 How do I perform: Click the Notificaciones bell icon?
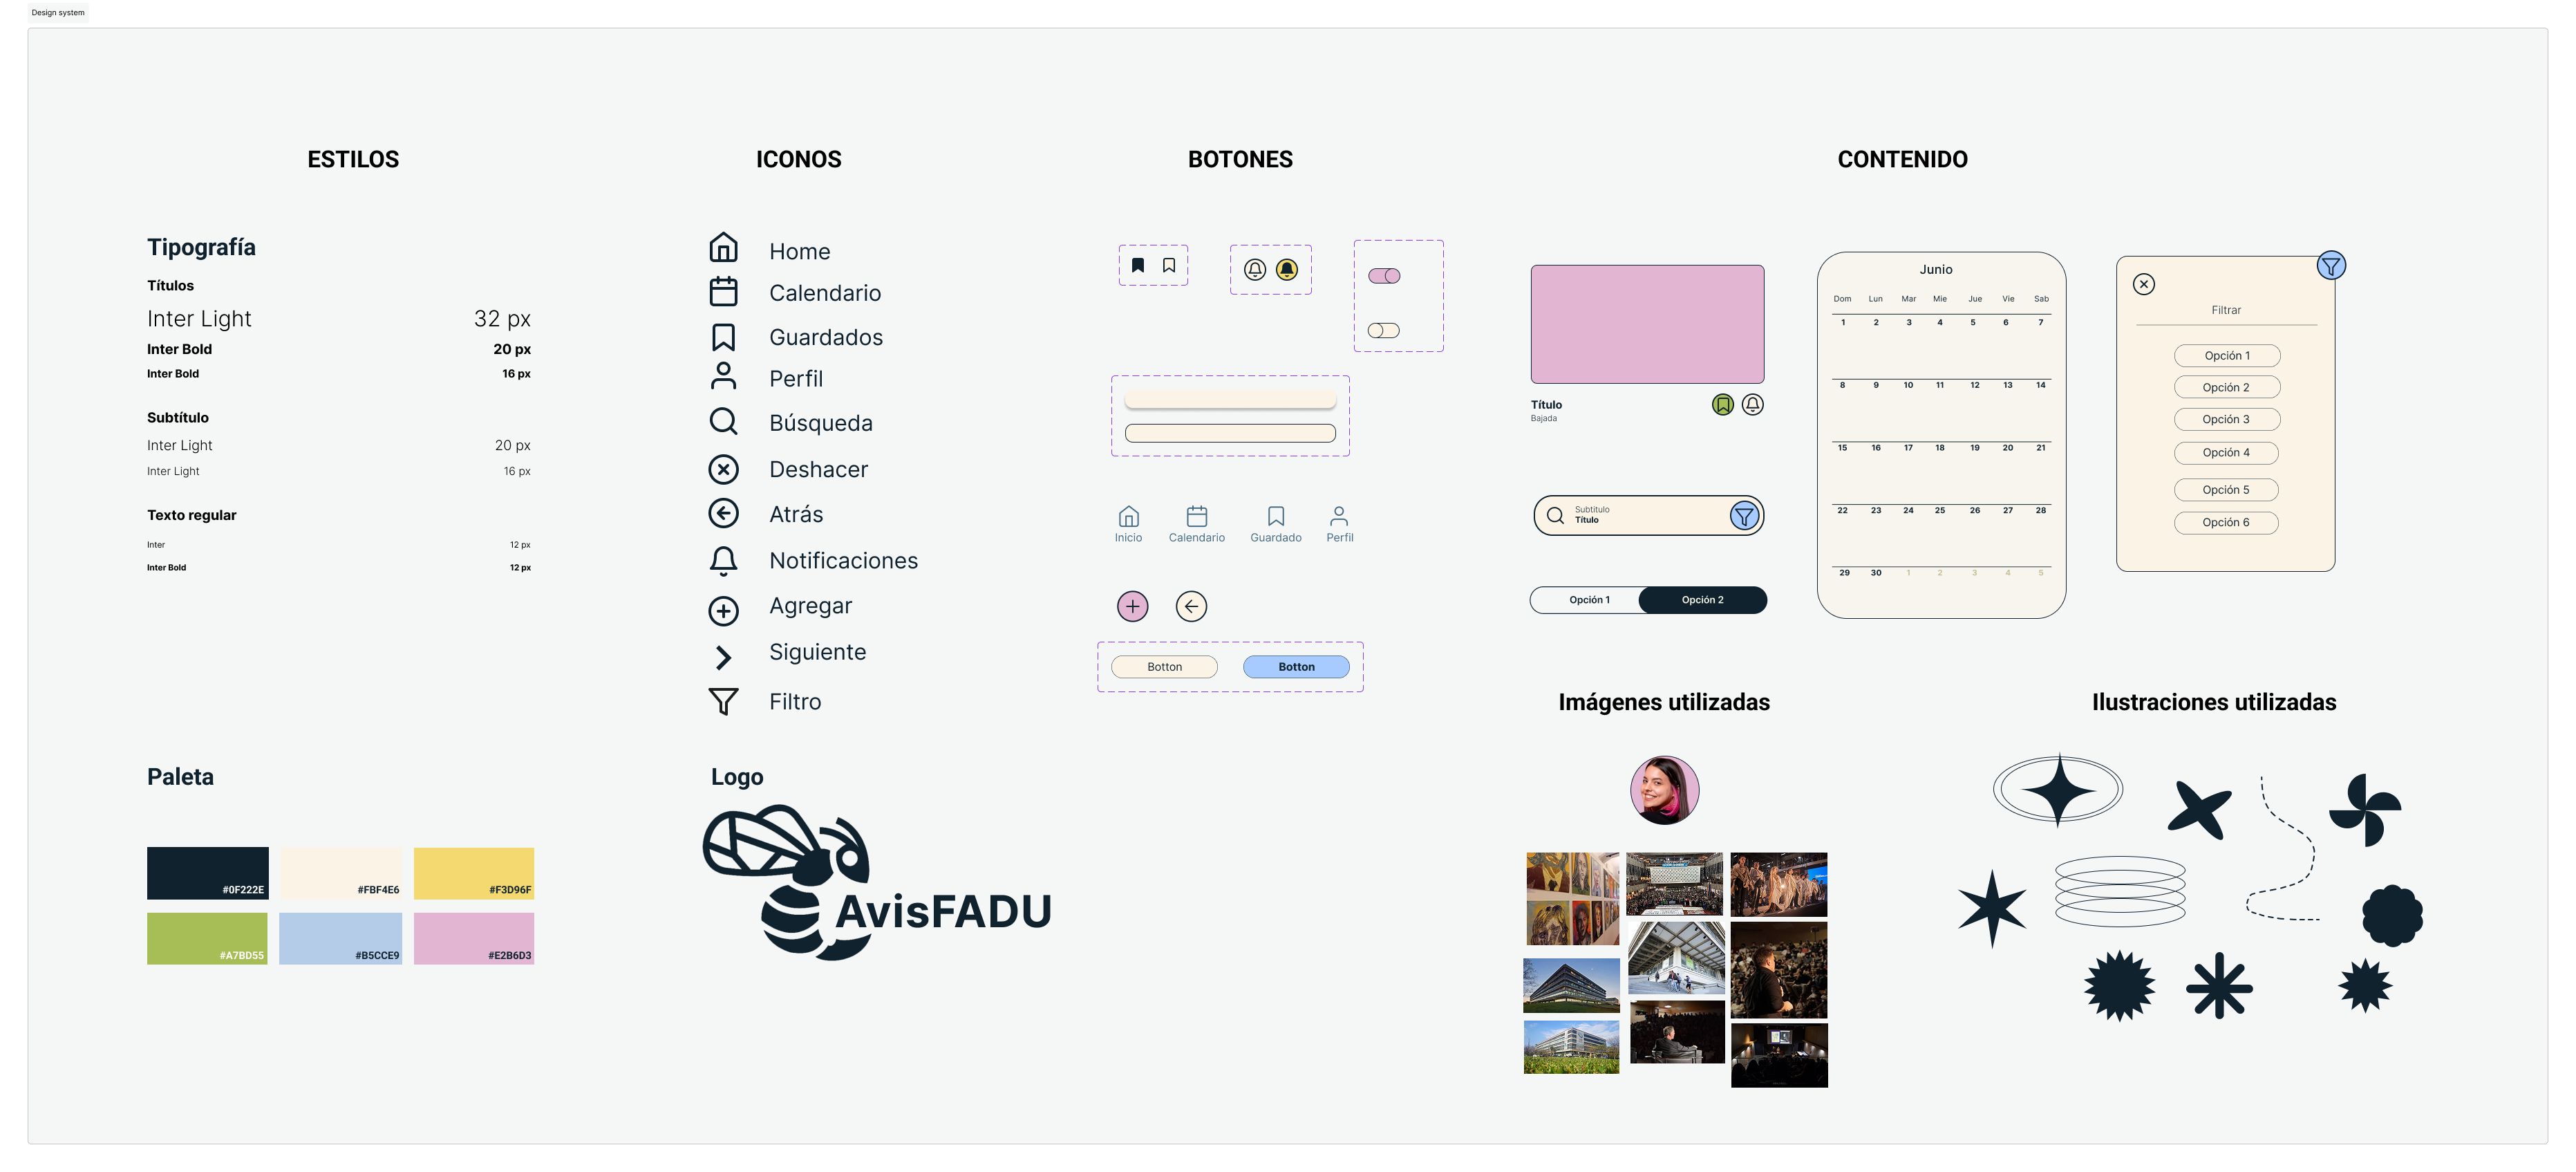pyautogui.click(x=723, y=560)
